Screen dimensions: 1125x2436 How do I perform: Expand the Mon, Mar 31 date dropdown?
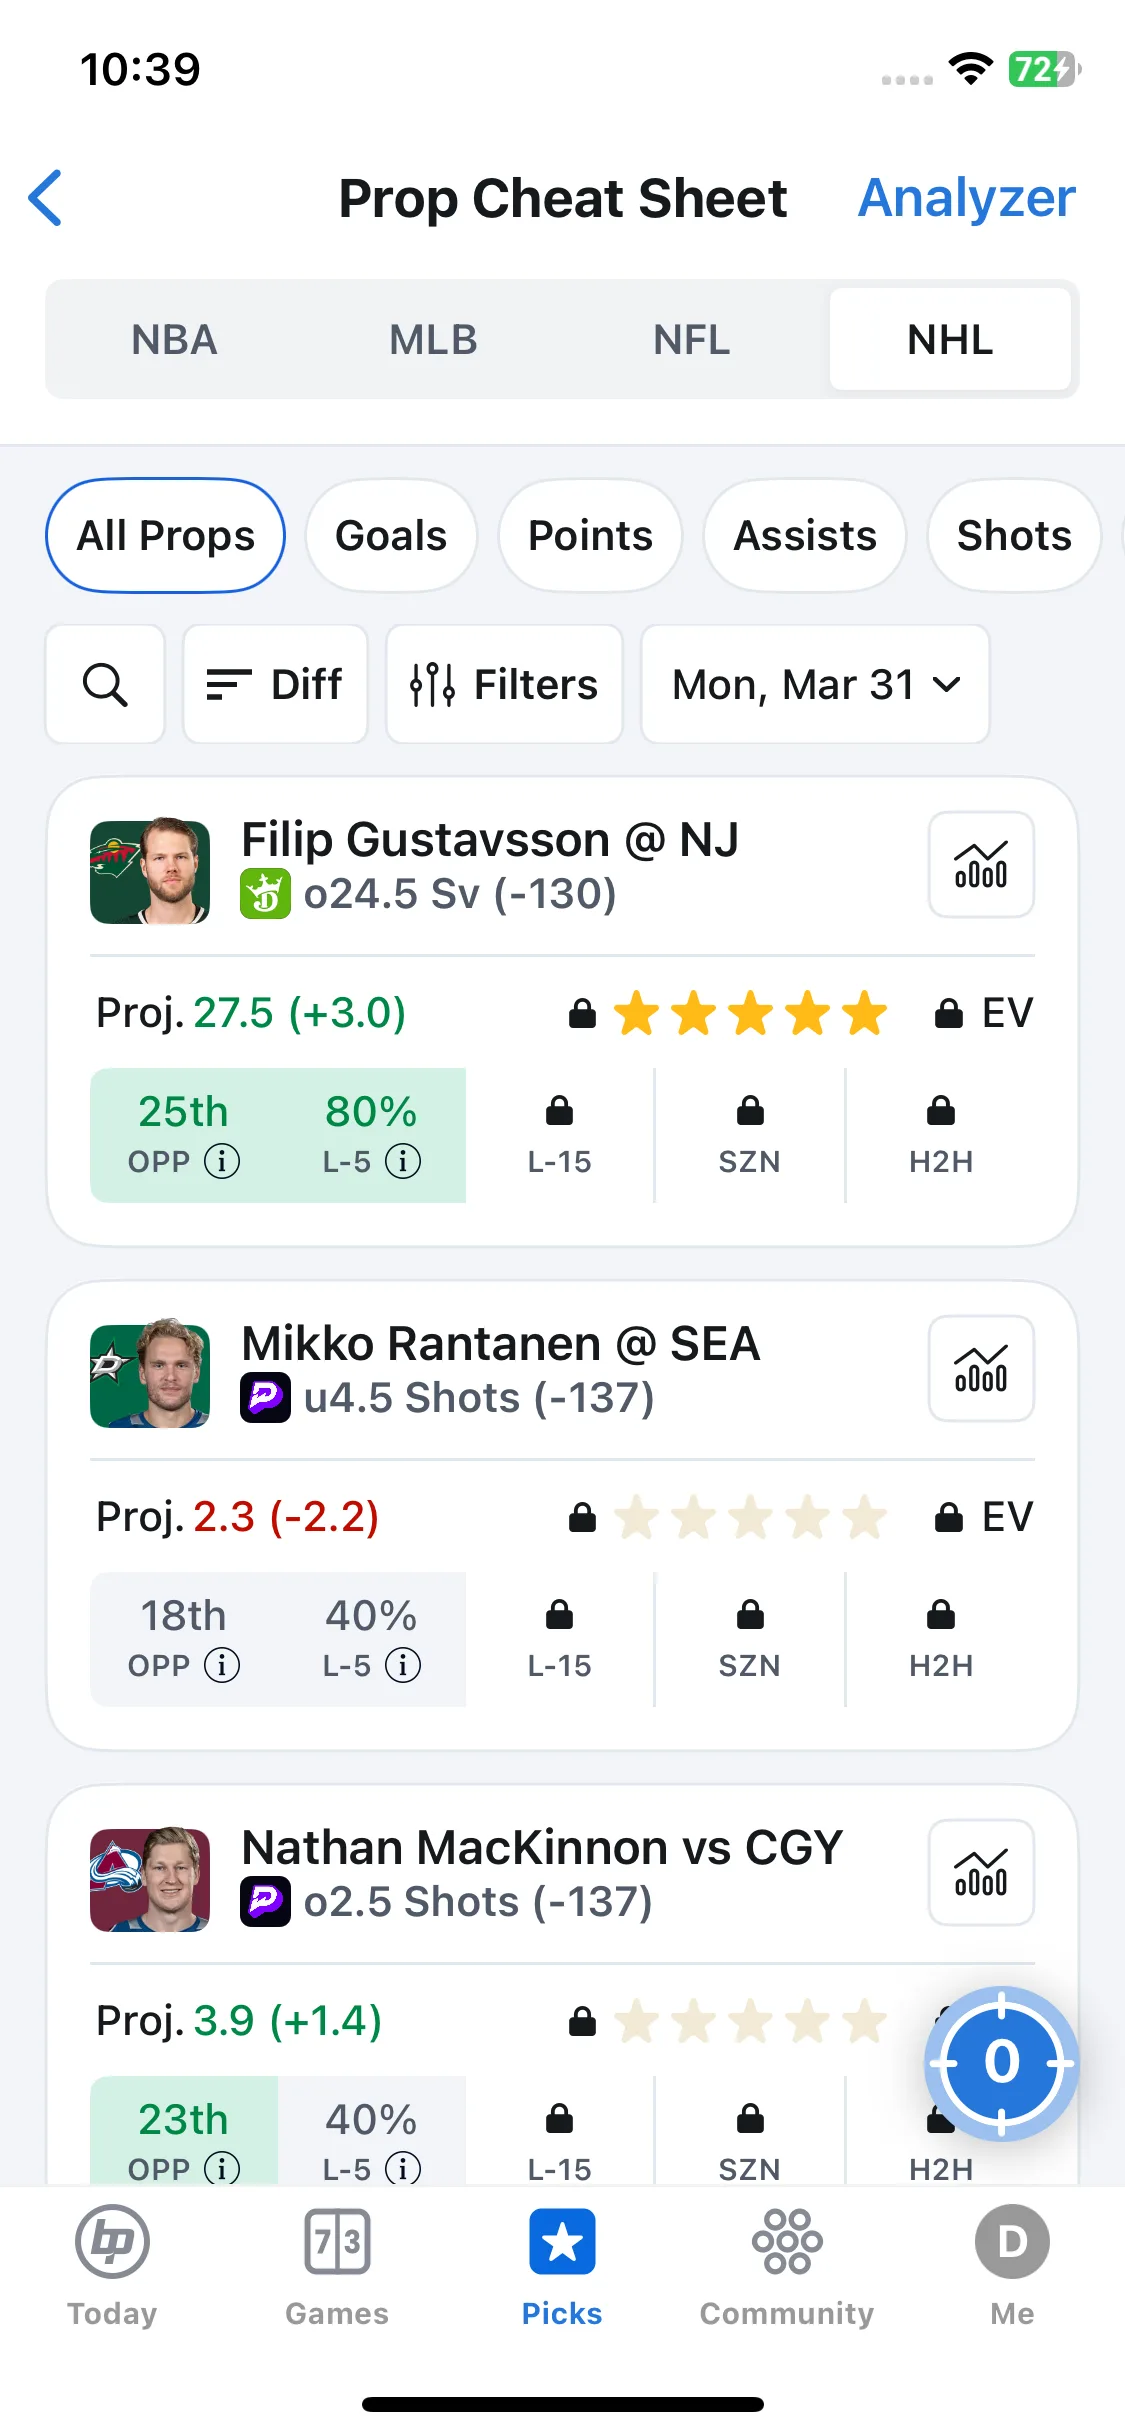[x=815, y=685]
